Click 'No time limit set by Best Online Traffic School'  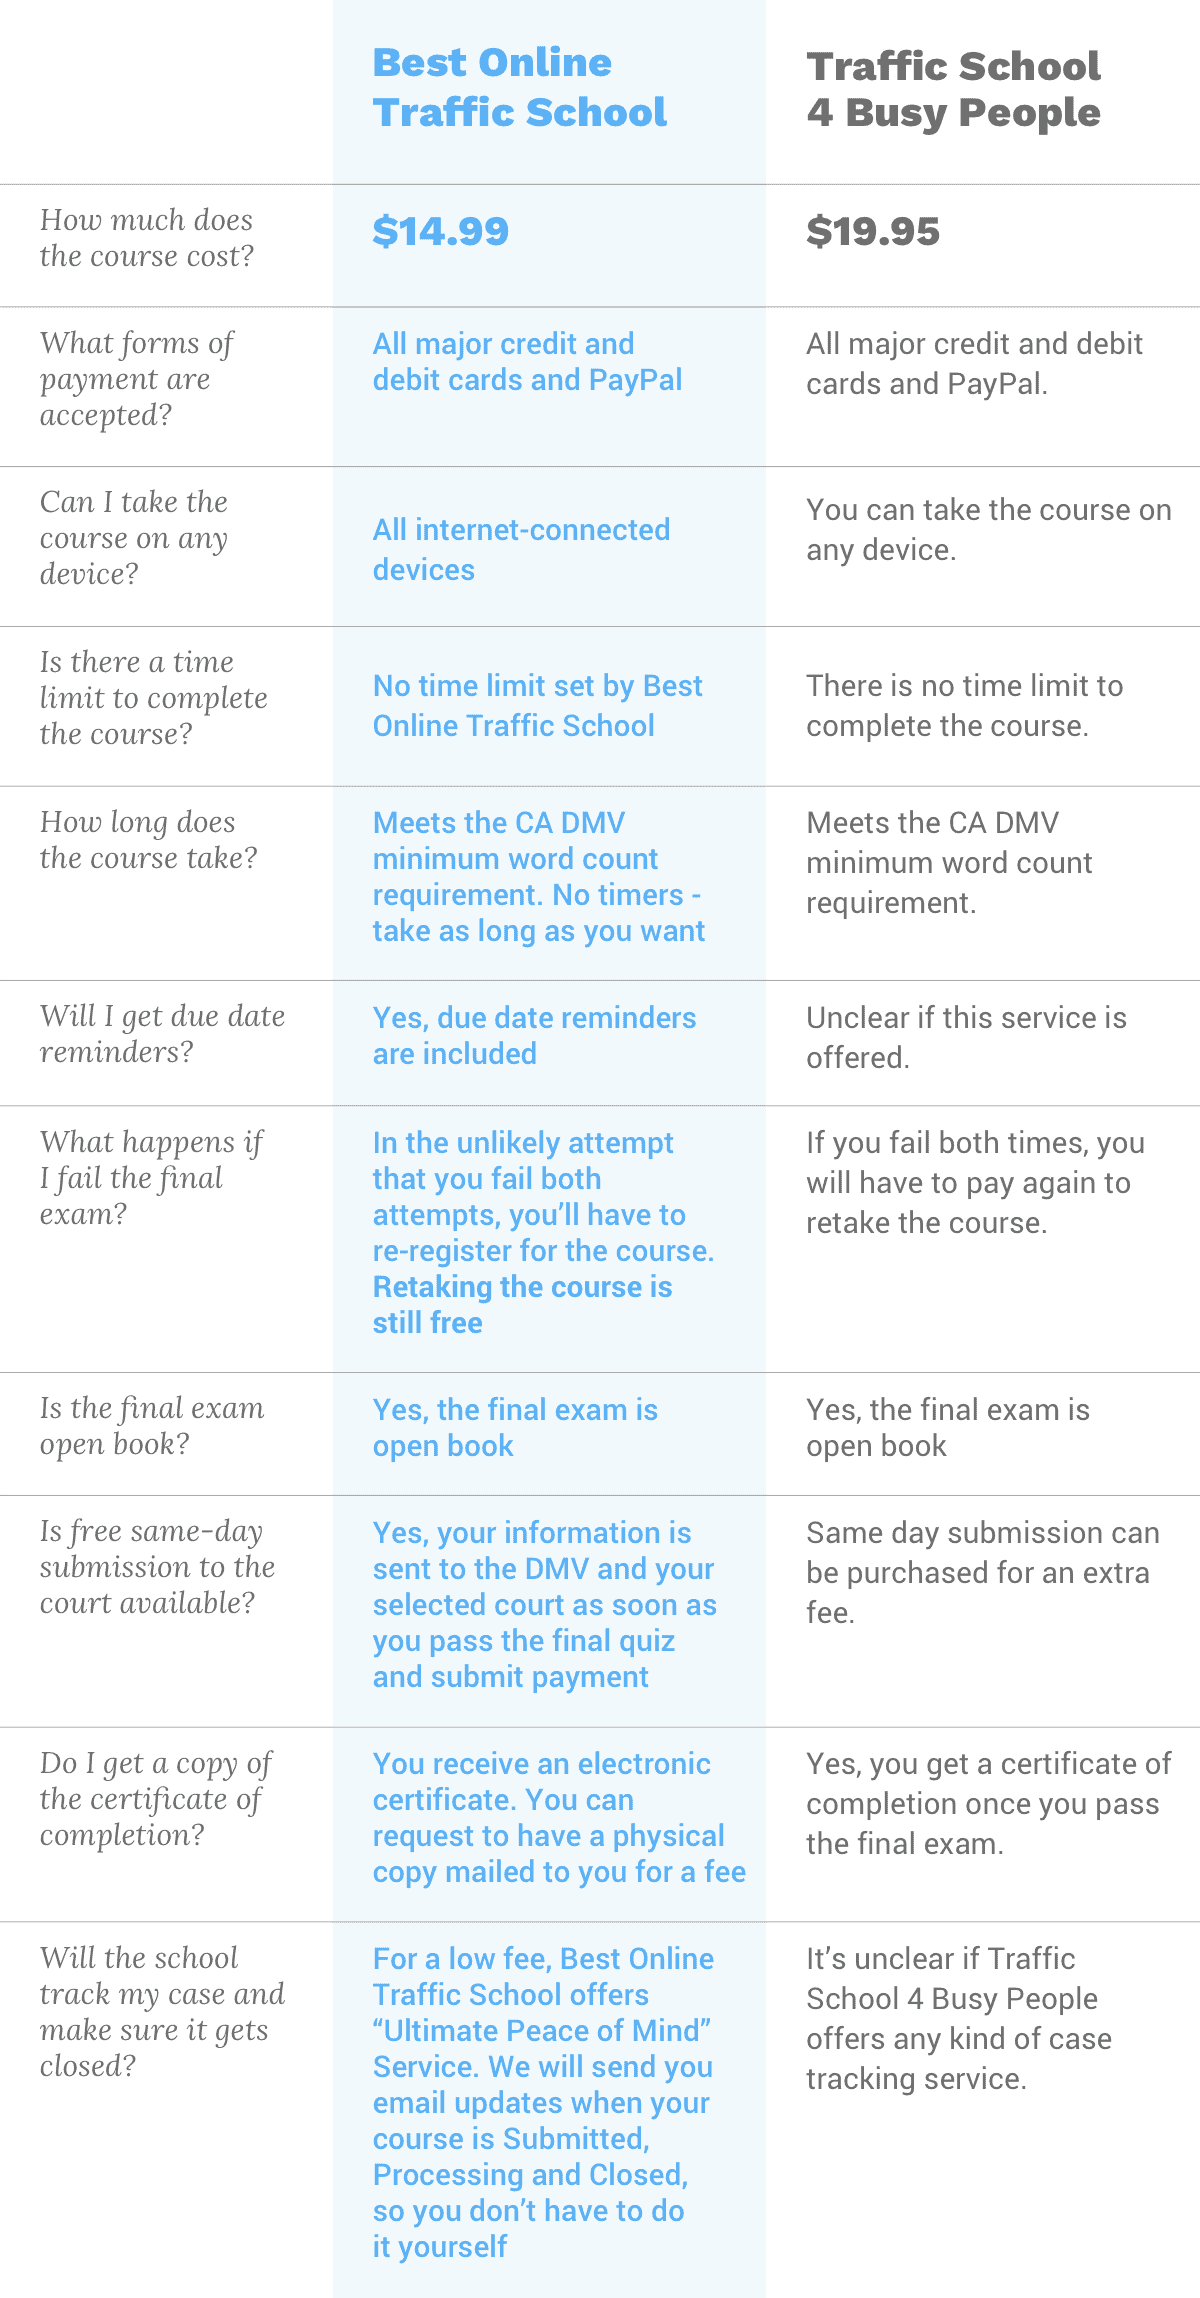click(x=537, y=705)
